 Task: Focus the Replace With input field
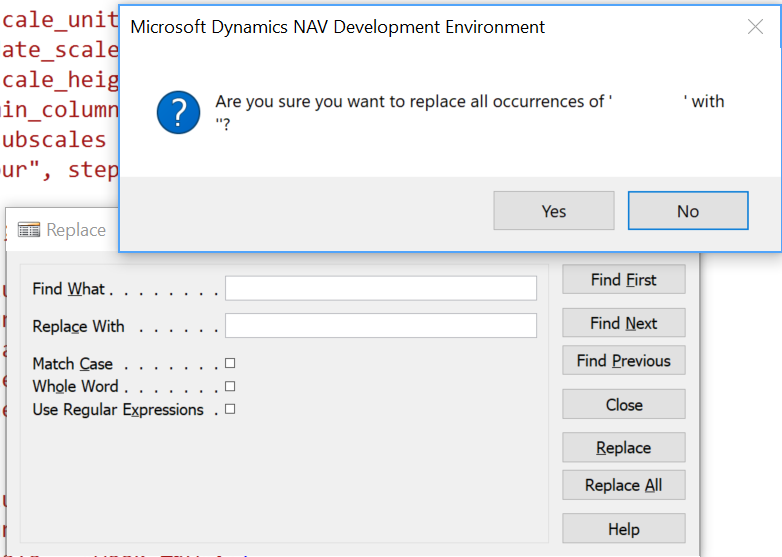point(381,326)
